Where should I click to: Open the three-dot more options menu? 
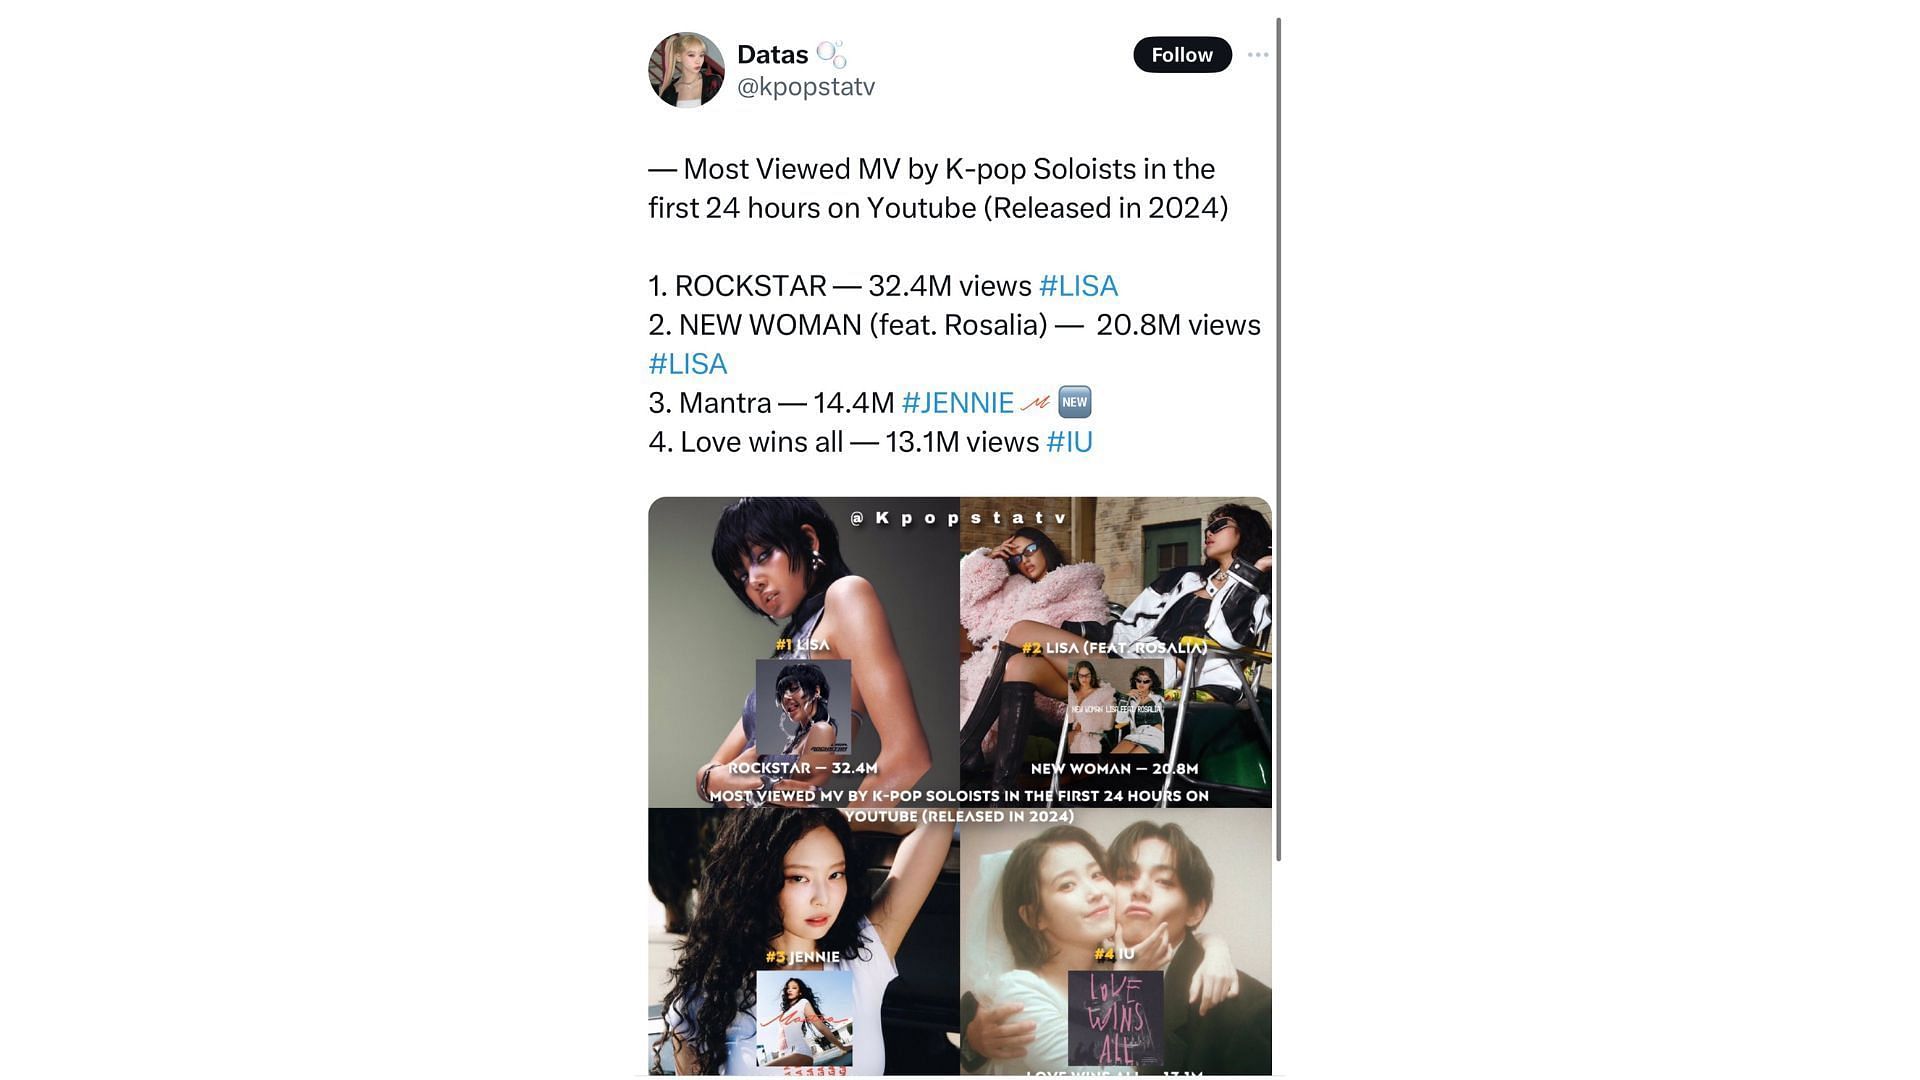[1258, 55]
